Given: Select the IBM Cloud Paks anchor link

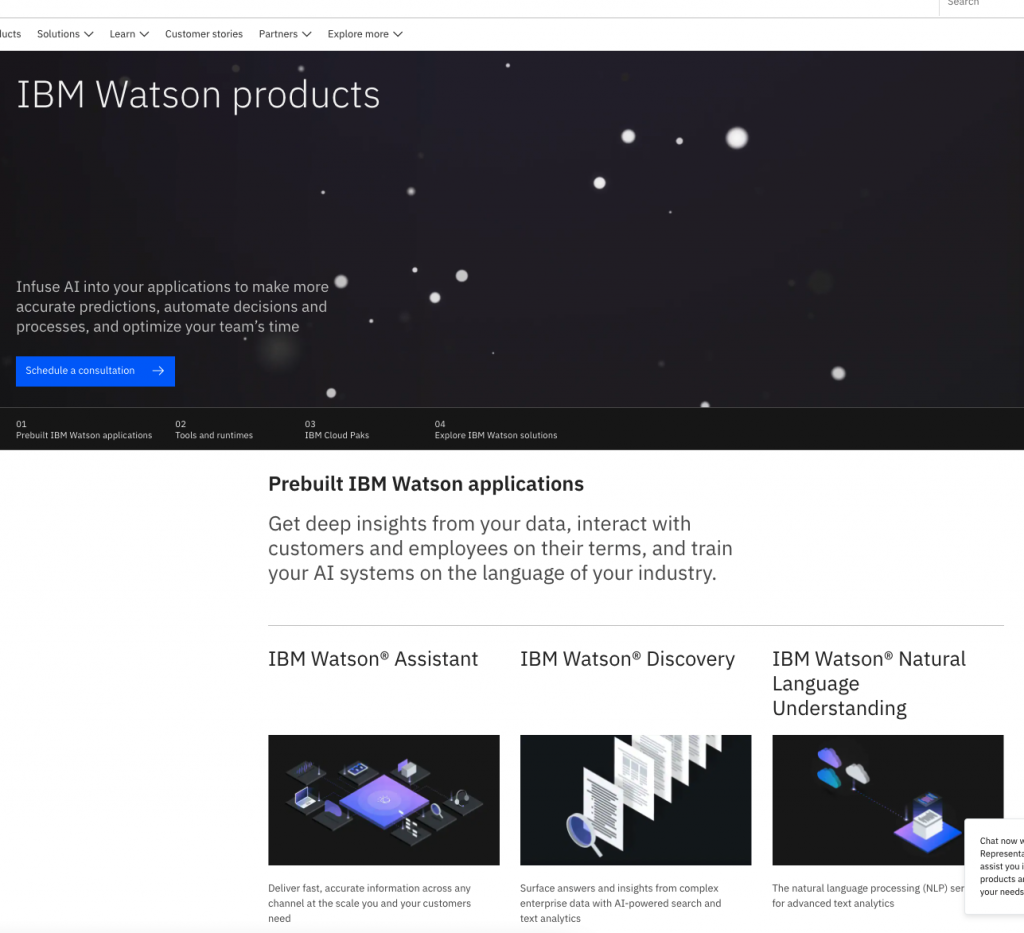Looking at the screenshot, I should pyautogui.click(x=336, y=430).
